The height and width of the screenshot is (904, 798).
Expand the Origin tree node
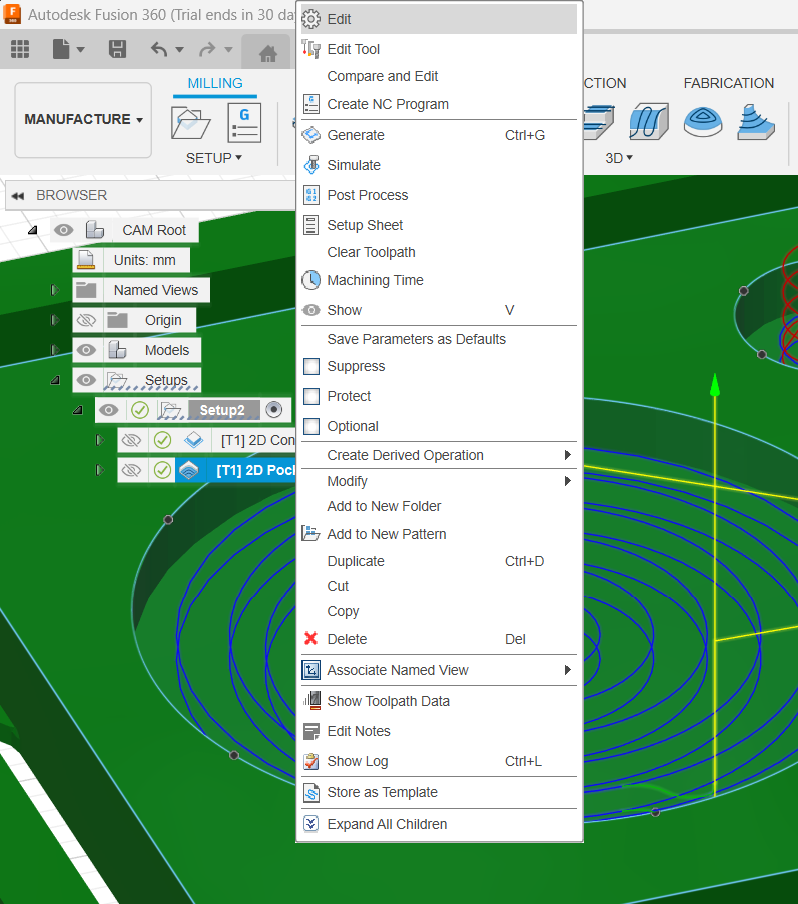point(55,320)
